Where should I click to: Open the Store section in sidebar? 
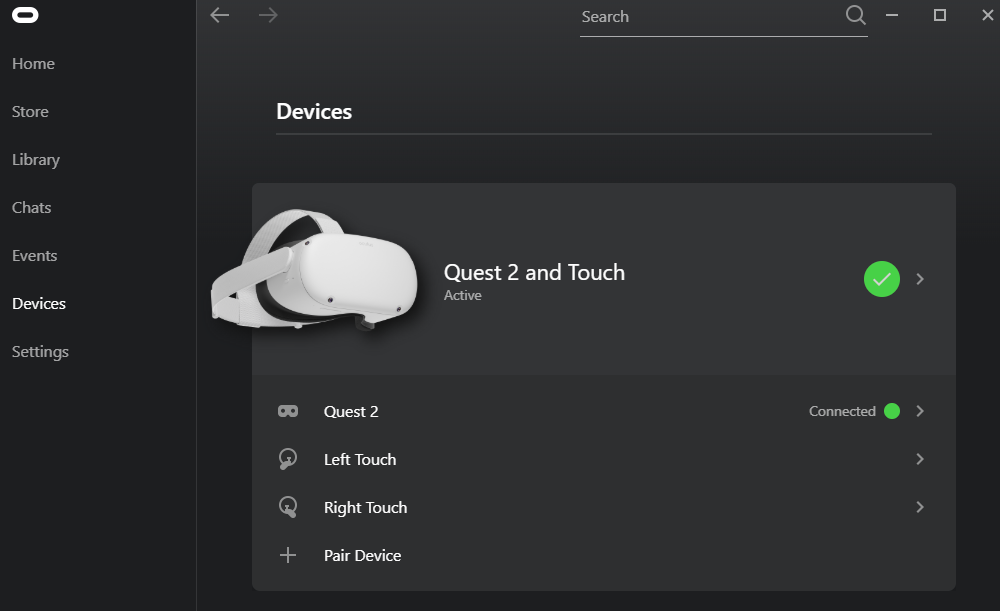30,112
